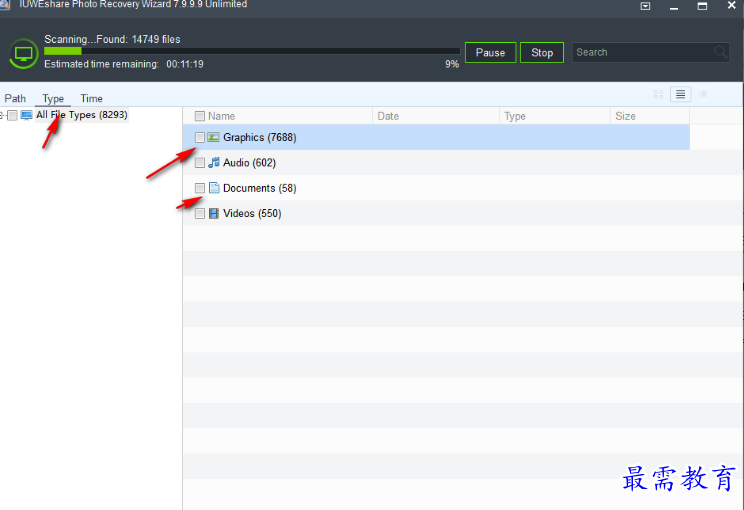Check the Graphics (7688) checkbox

tap(200, 138)
